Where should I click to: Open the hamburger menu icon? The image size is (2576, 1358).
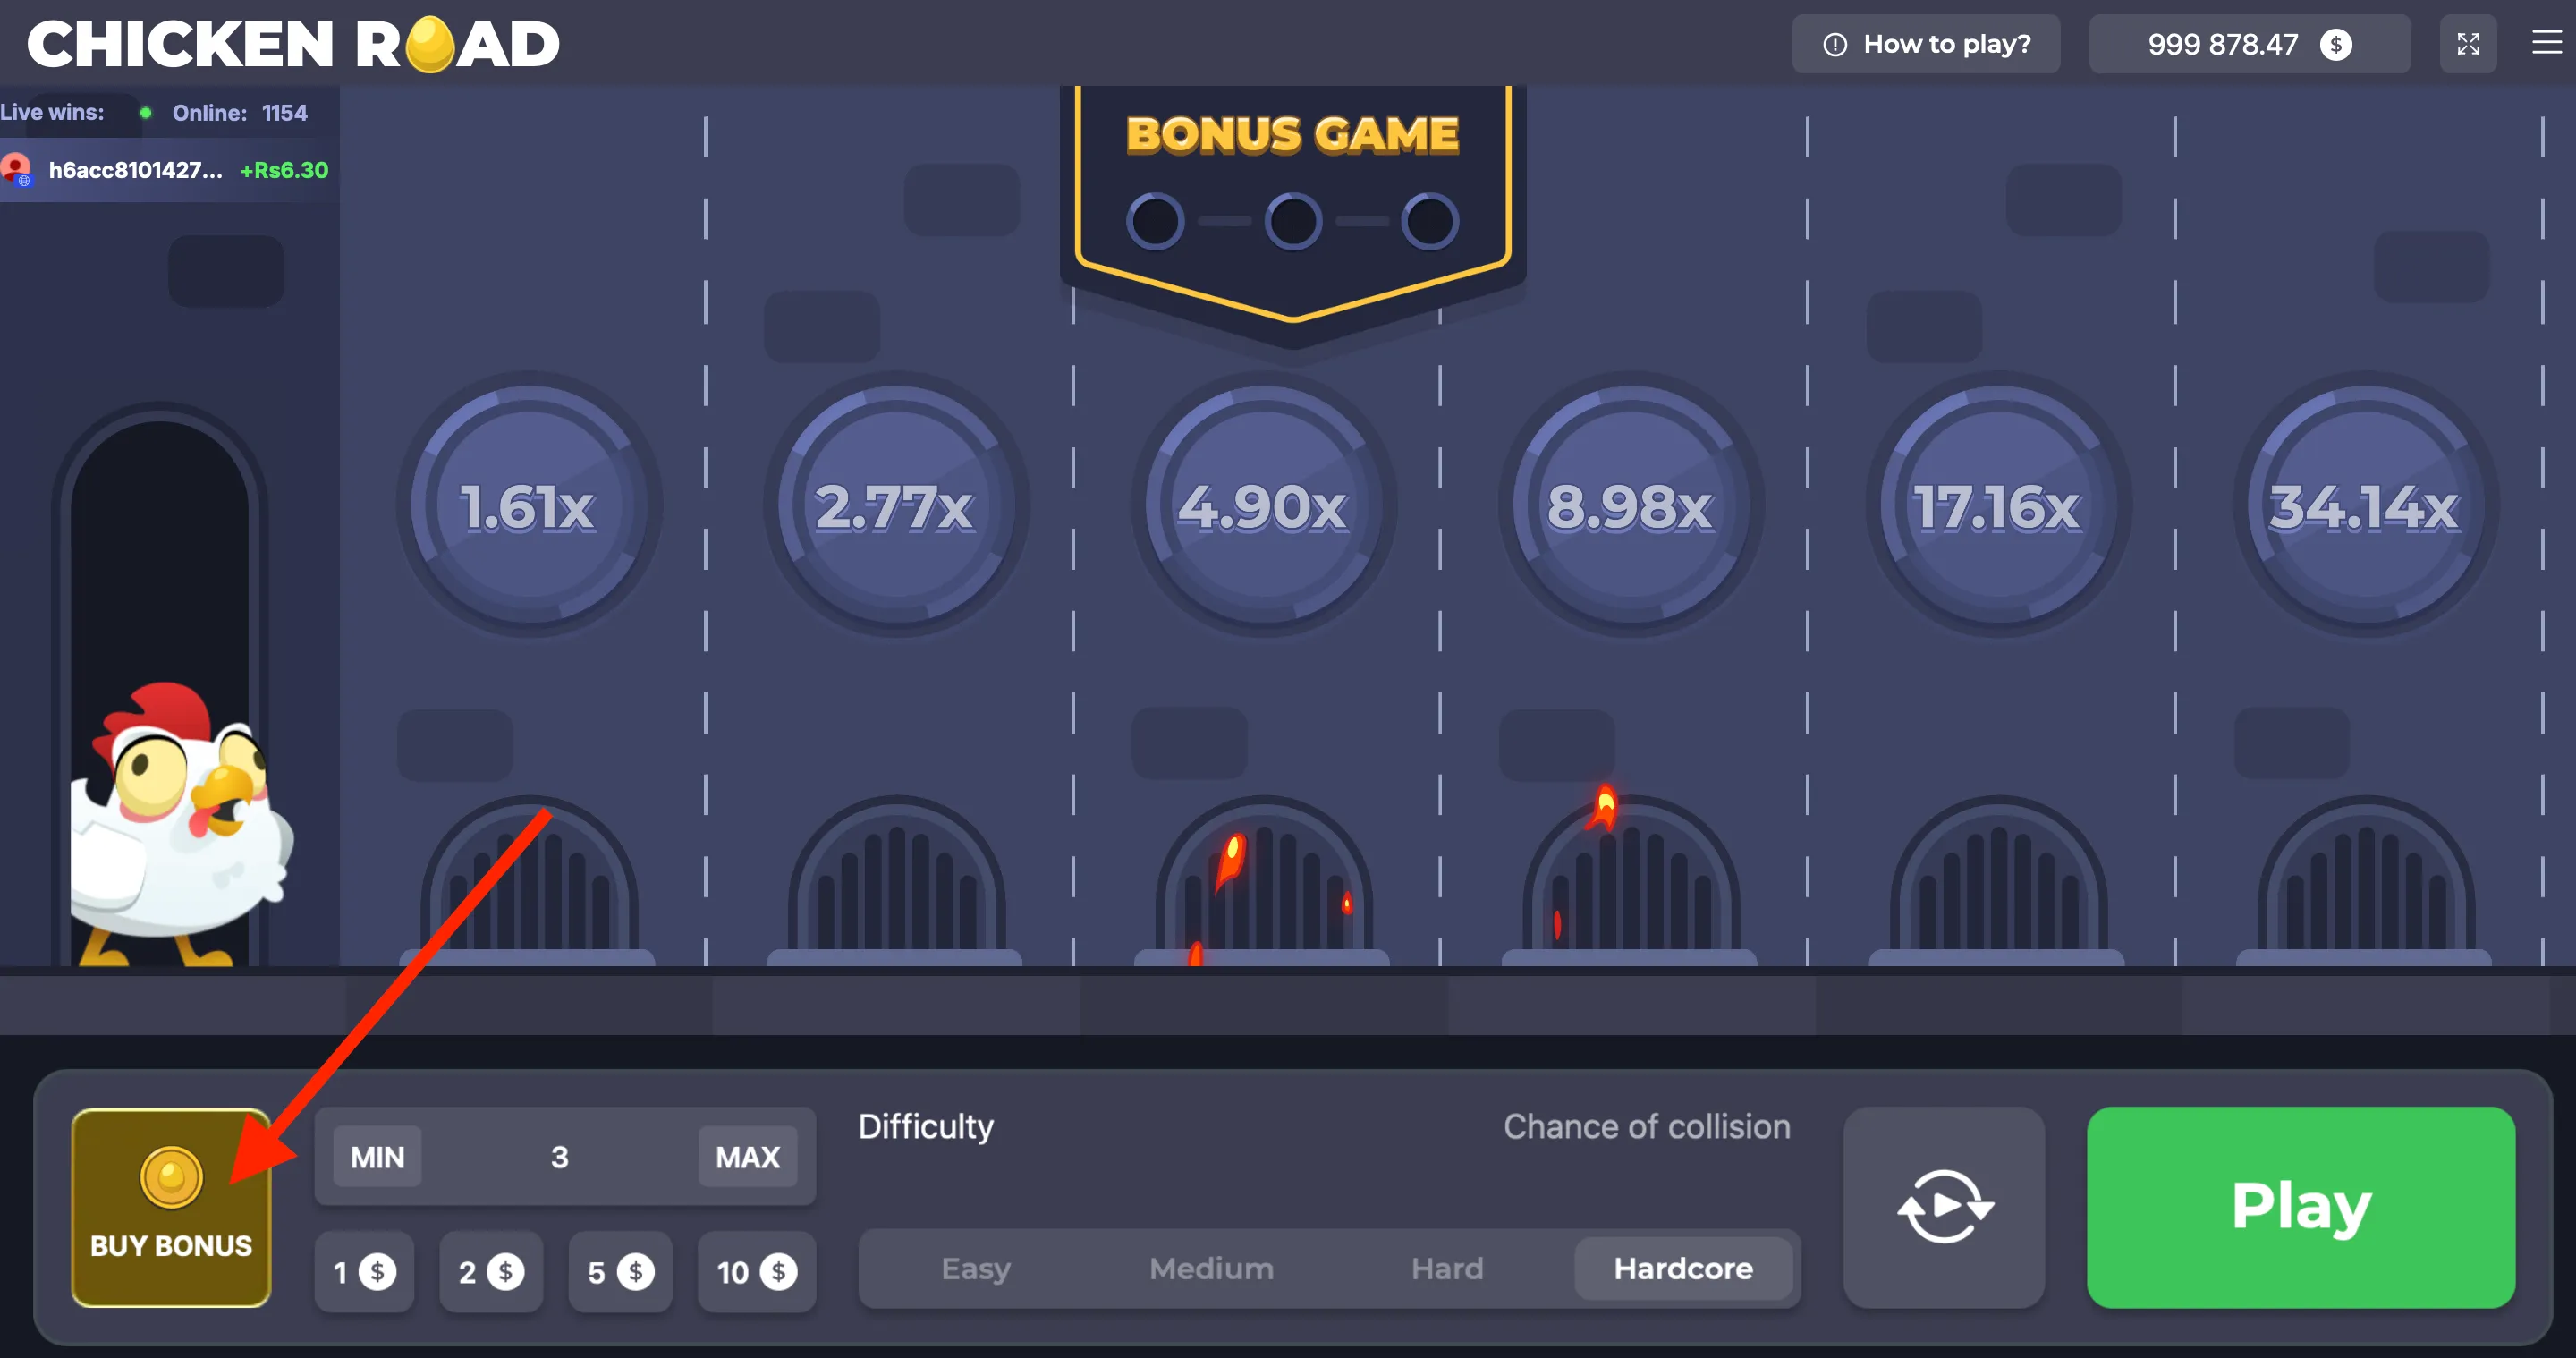[x=2546, y=42]
